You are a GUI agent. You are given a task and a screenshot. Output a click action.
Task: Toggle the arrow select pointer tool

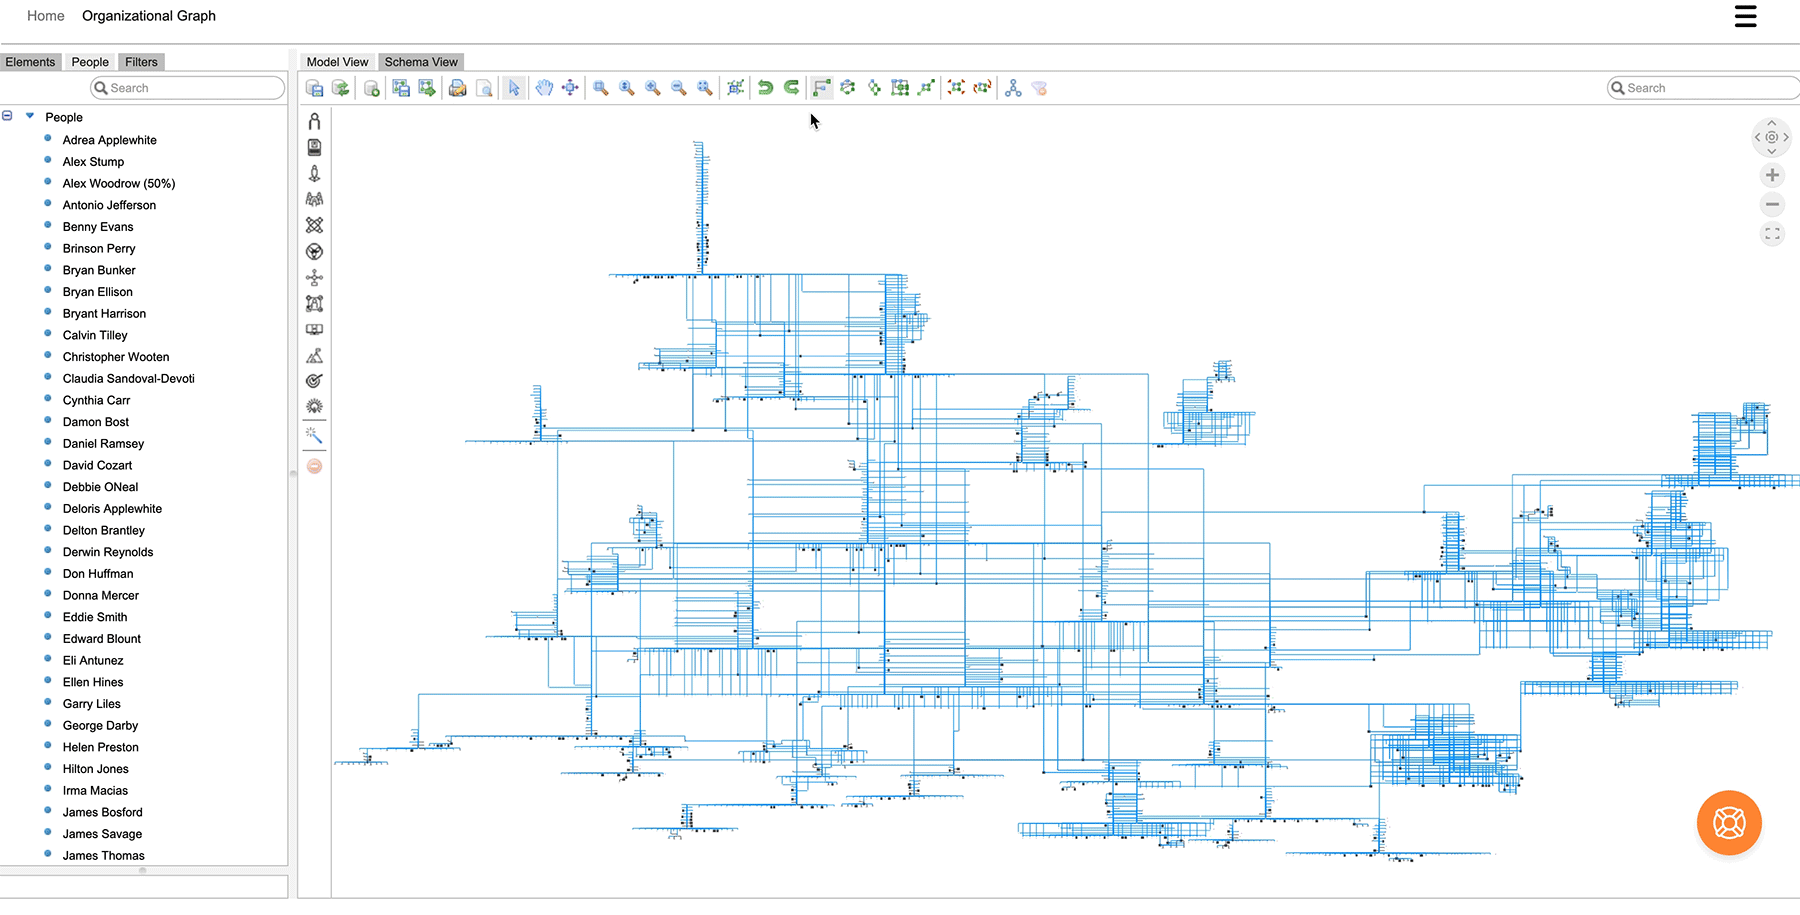click(514, 88)
